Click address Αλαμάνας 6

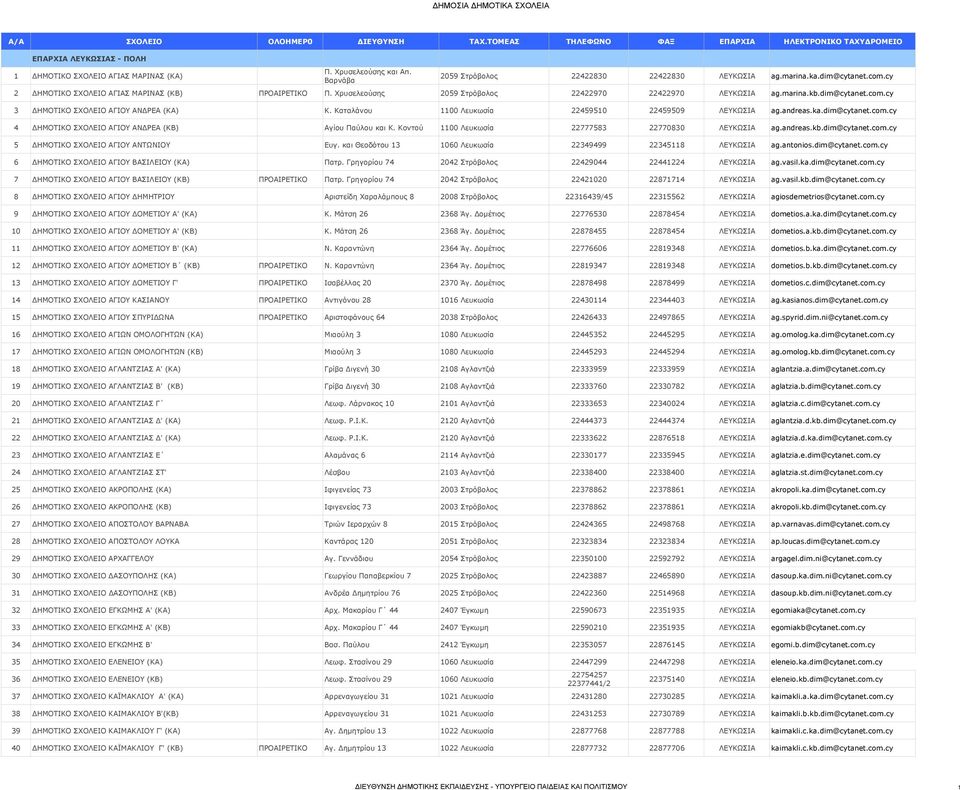tap(345, 455)
